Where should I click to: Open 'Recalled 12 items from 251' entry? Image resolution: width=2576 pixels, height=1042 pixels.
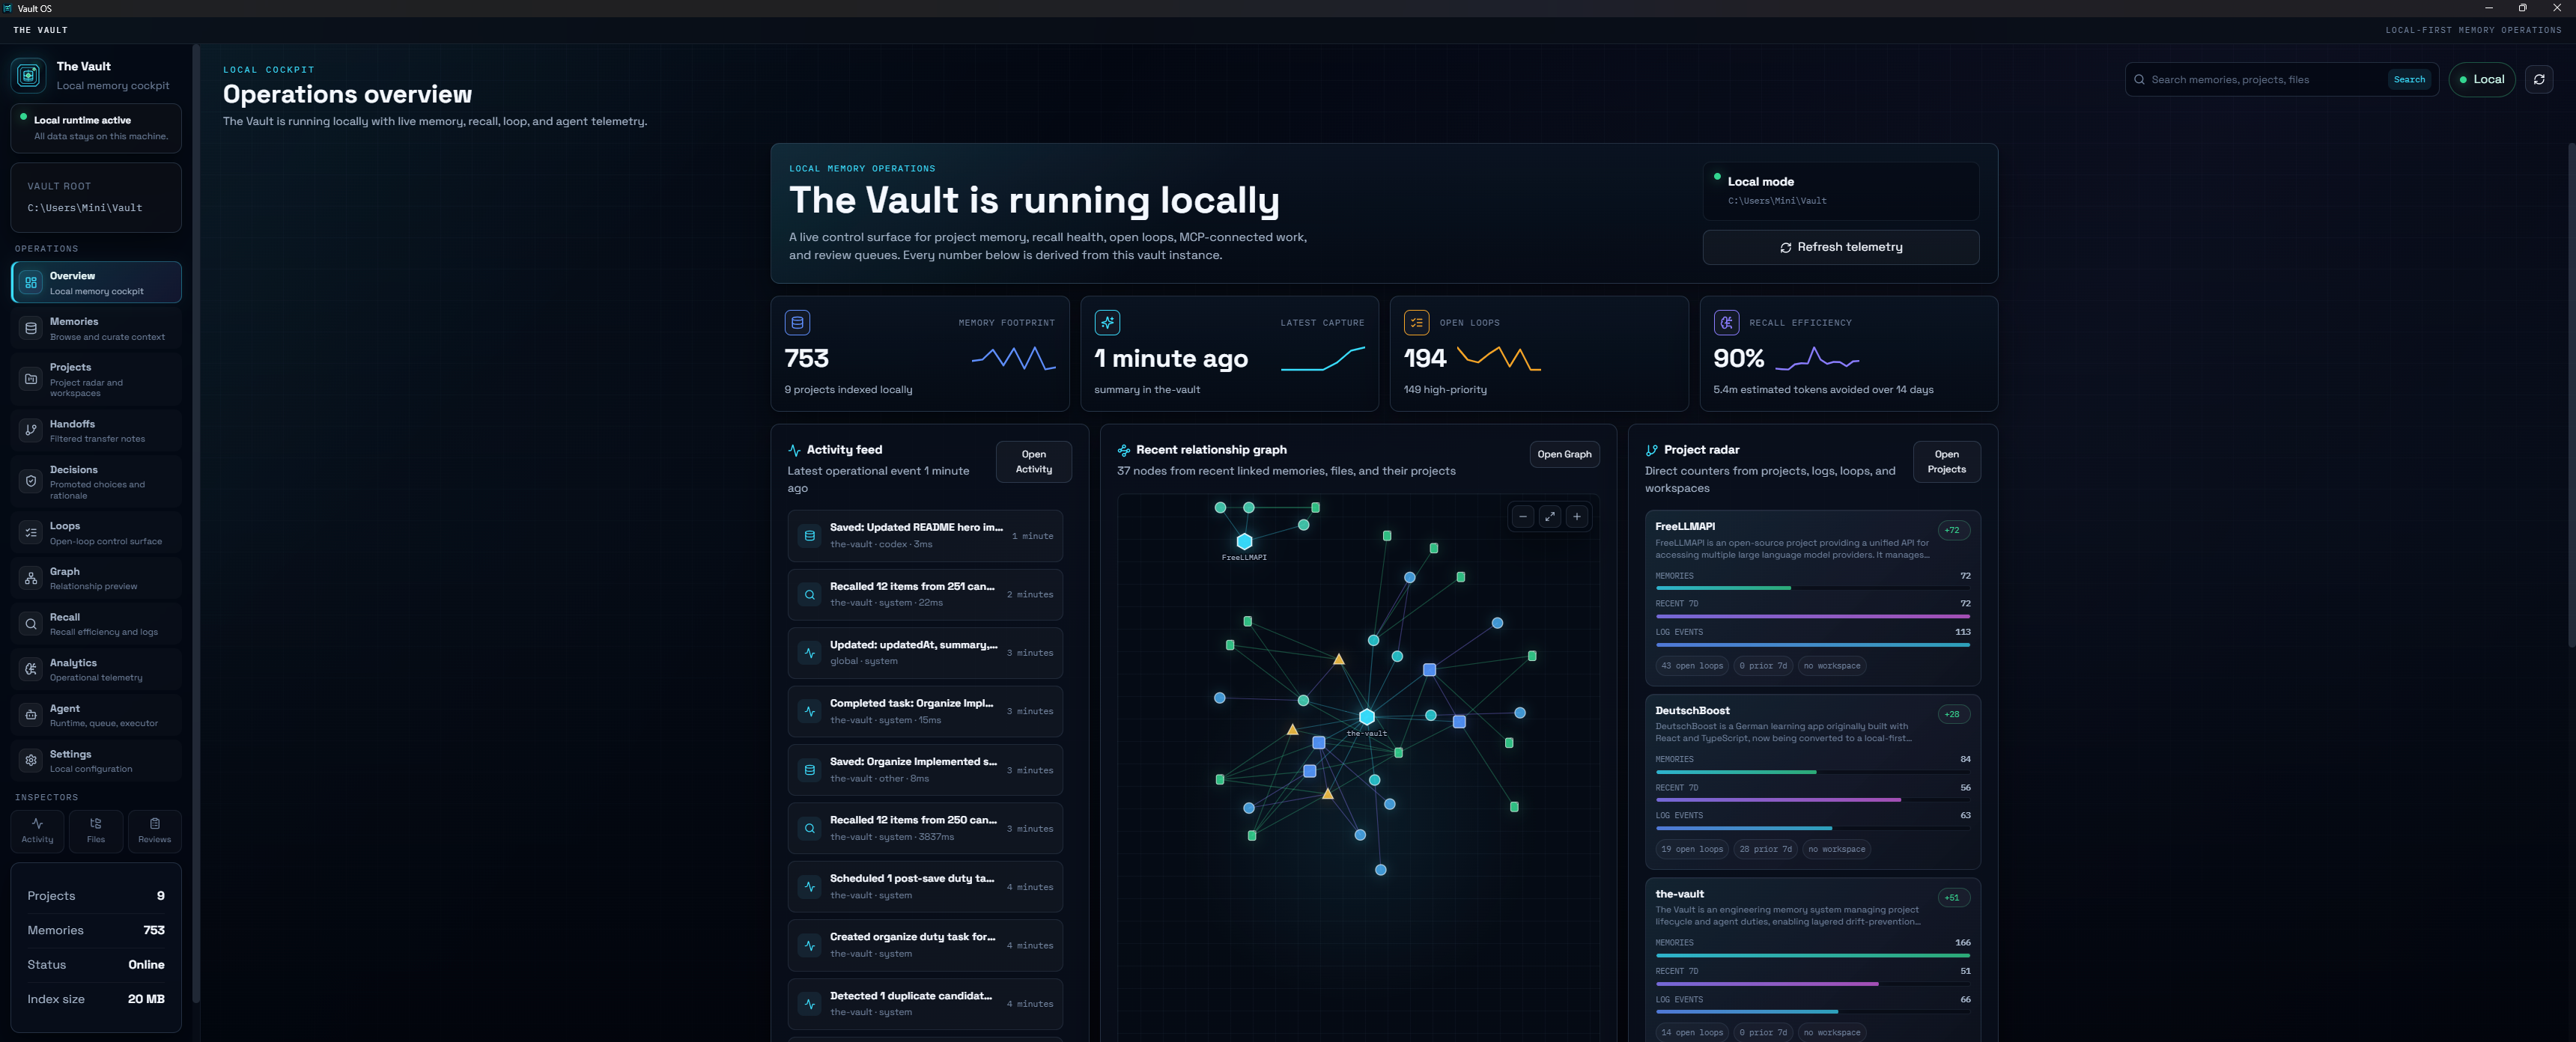[x=925, y=594]
